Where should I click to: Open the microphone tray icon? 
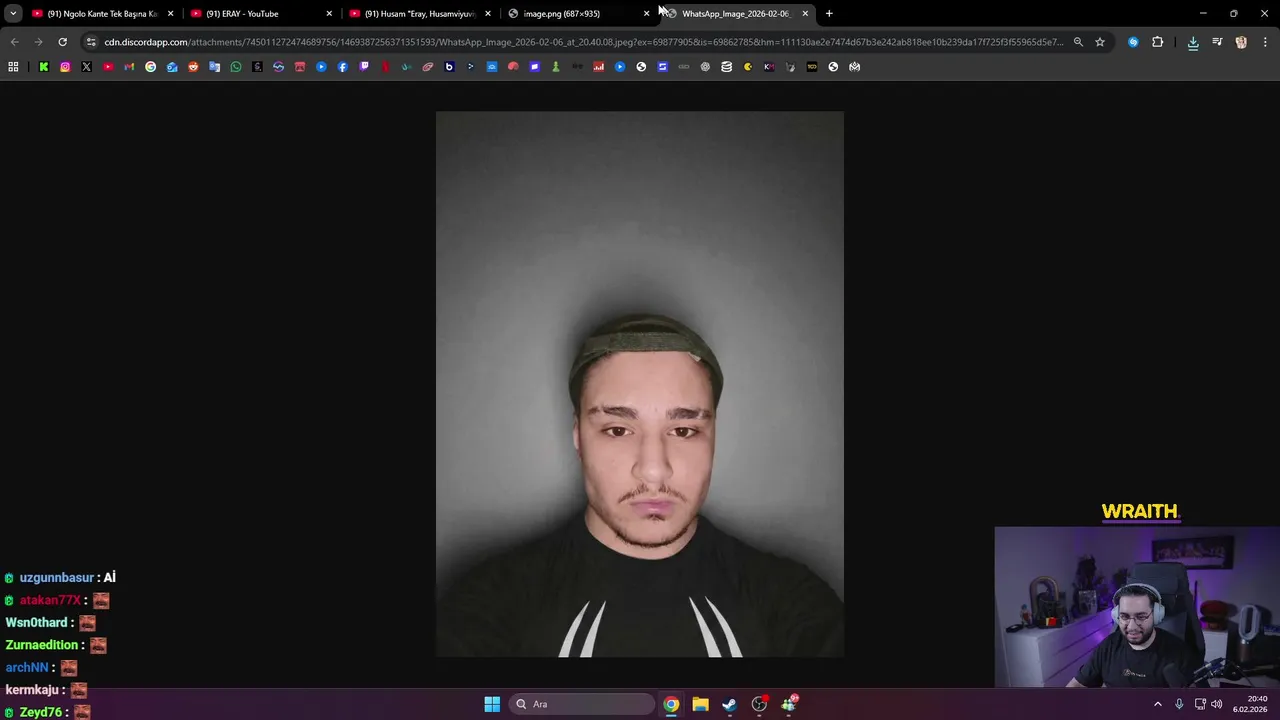pos(1179,704)
